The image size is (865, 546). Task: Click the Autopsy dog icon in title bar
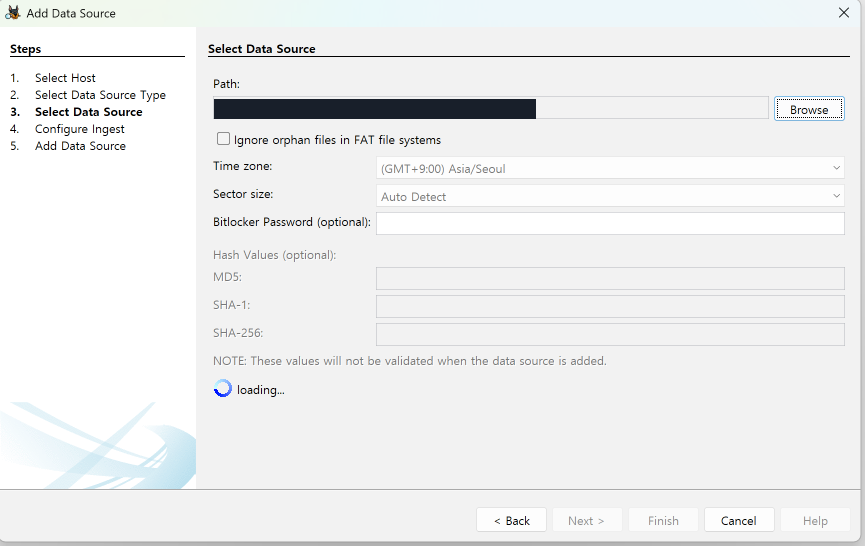[13, 13]
